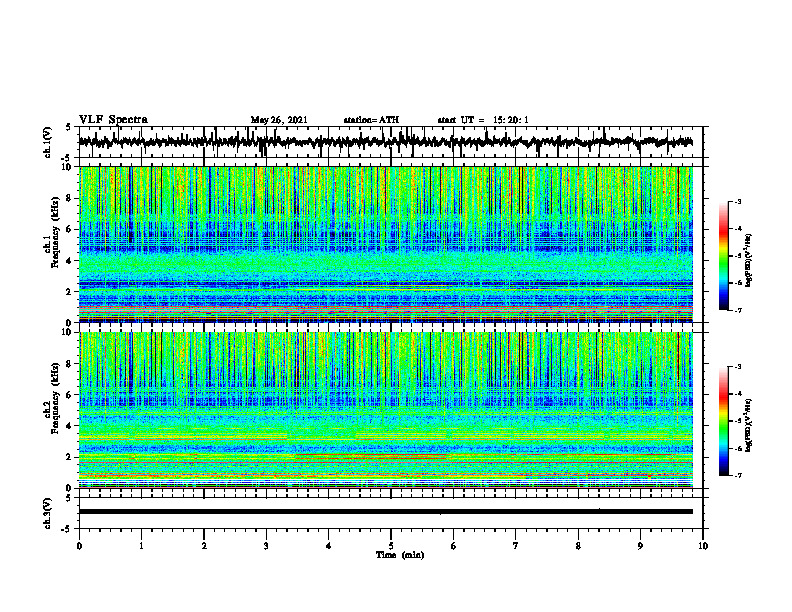The width and height of the screenshot is (792, 612).
Task: Click tick label "9" on the Time axis
Action: tap(640, 546)
